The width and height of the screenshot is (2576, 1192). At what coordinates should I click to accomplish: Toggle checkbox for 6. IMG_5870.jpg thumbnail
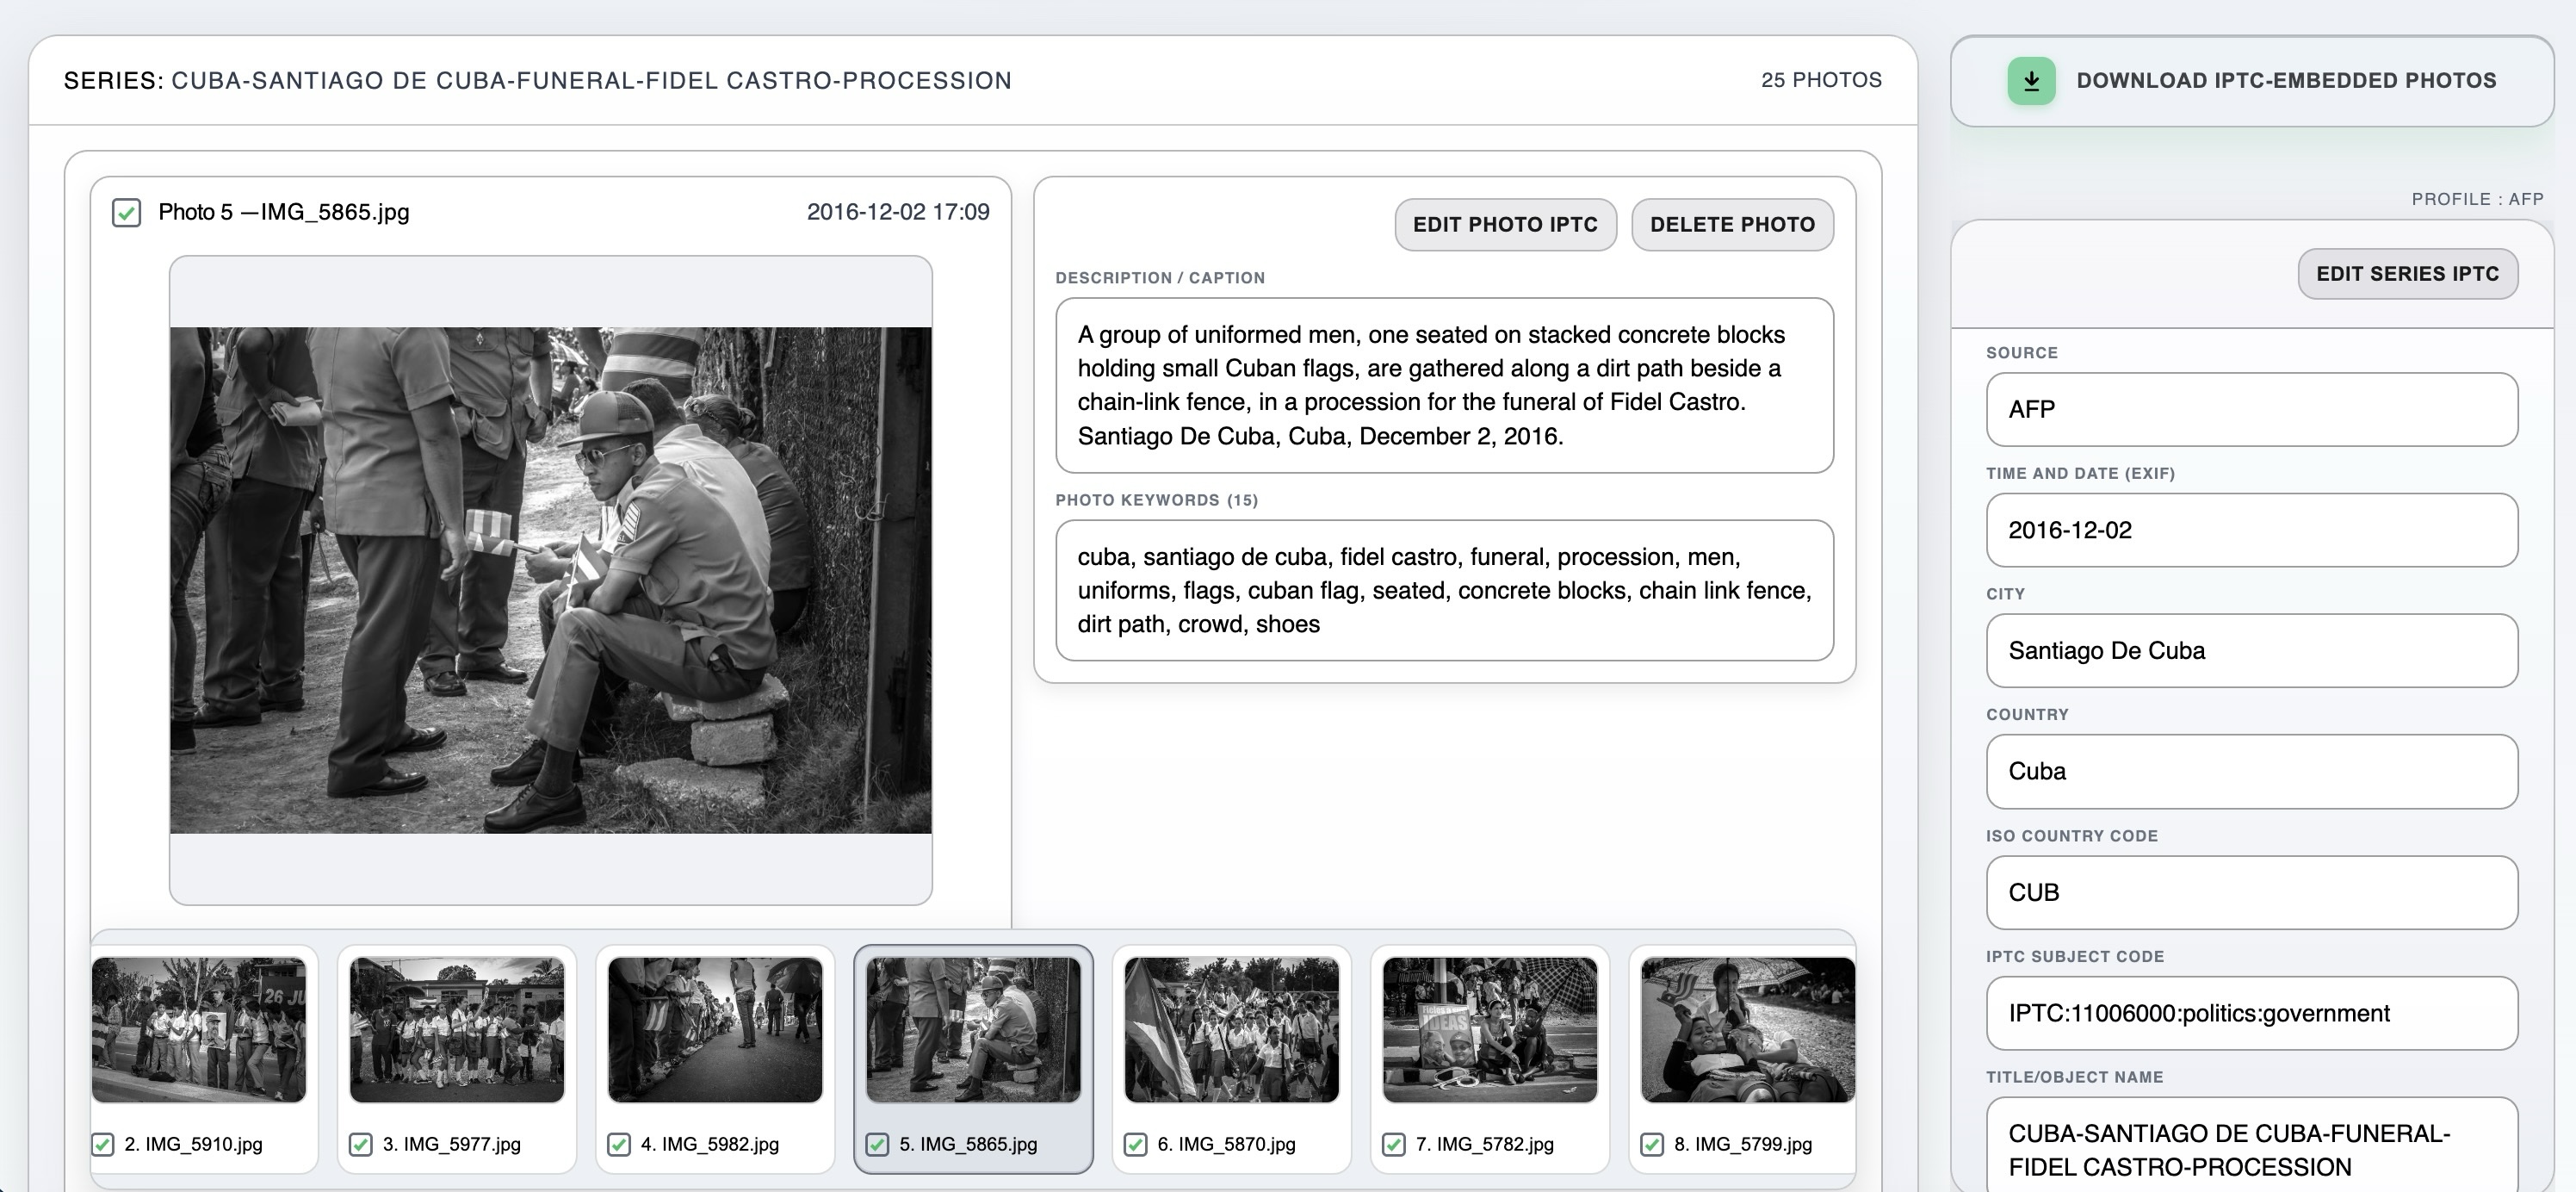tap(1135, 1144)
